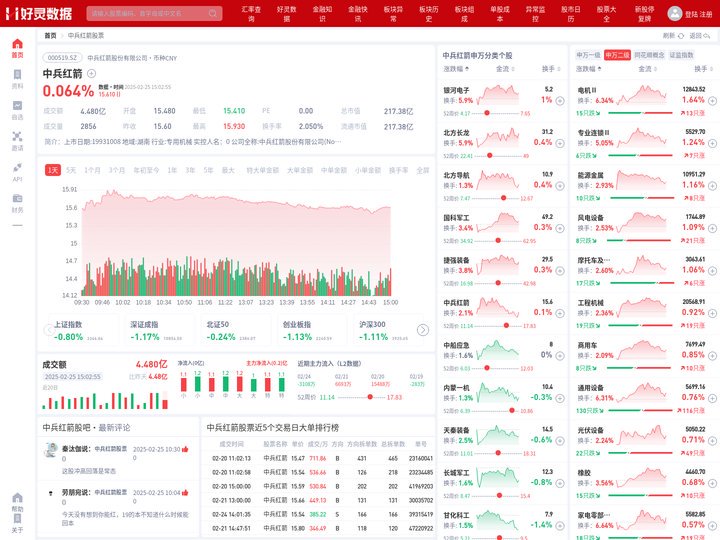720x540 pixels.
Task: Like 泰达伽's comment thumbs-up
Action: pyautogui.click(x=185, y=449)
